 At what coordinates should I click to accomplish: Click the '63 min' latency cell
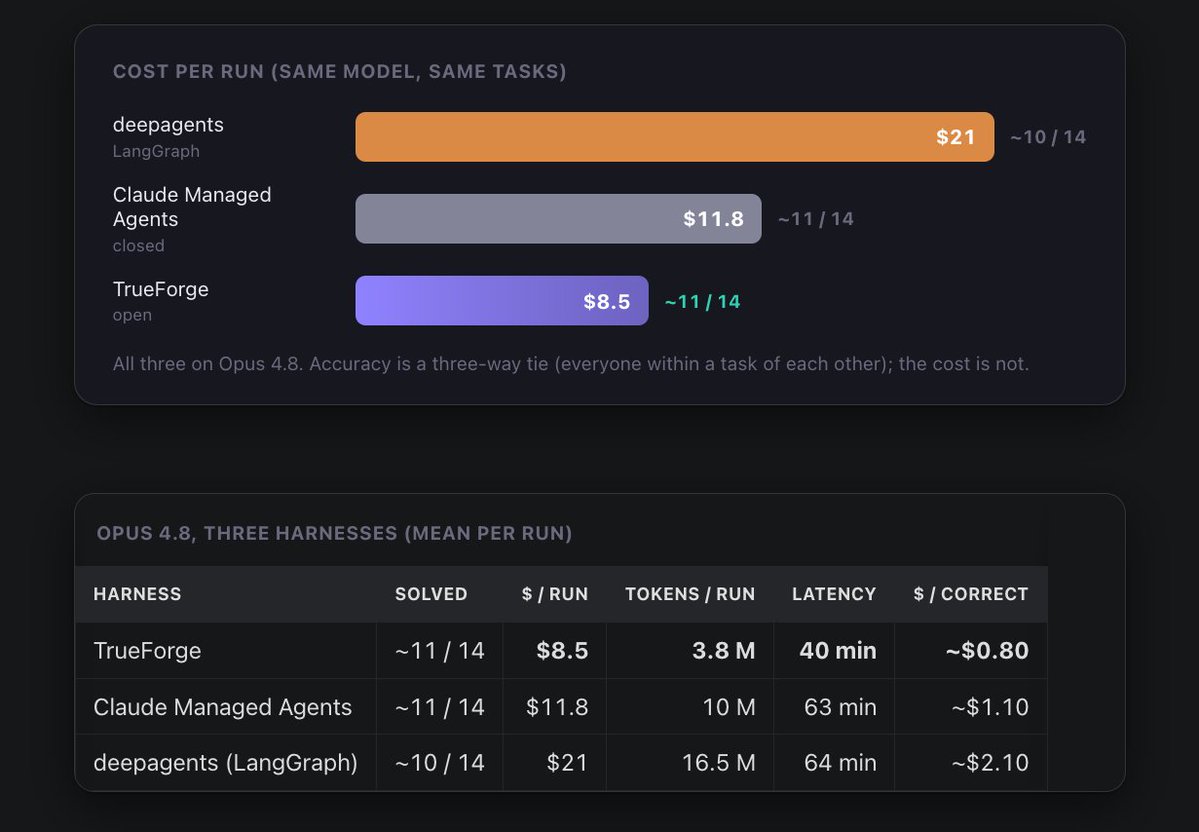(840, 707)
